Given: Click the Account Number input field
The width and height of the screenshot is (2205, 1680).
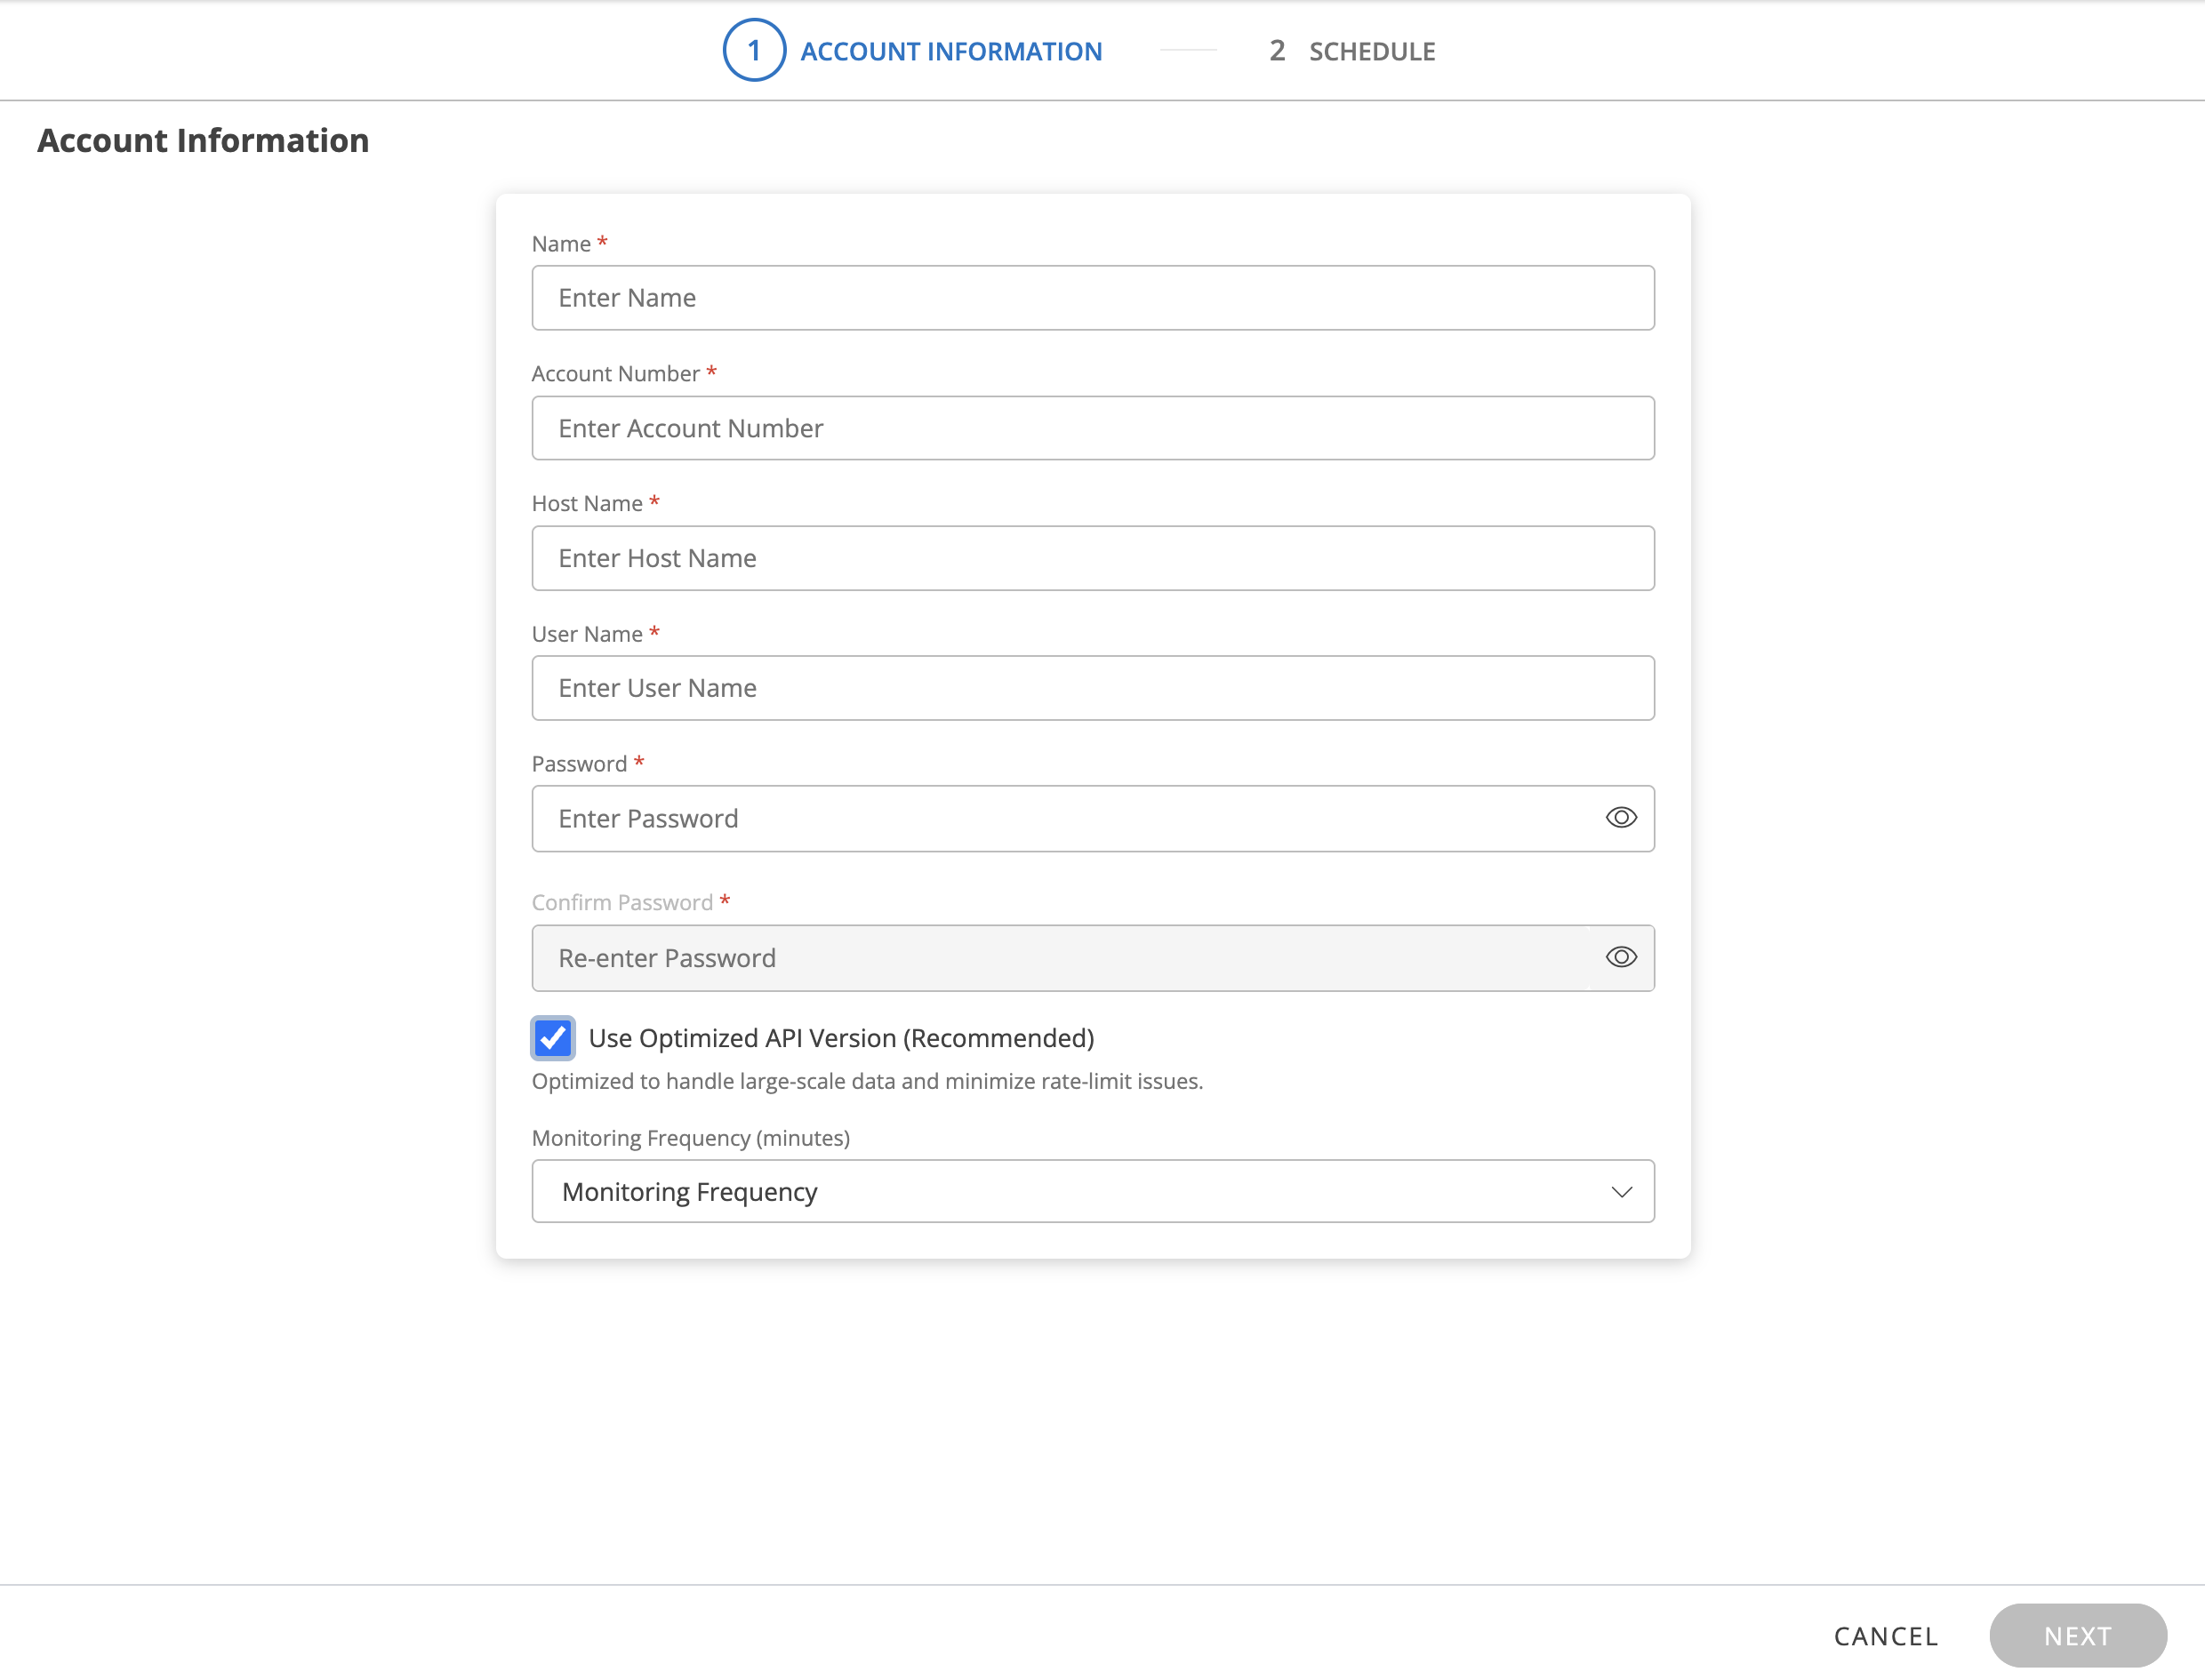Looking at the screenshot, I should click(x=1092, y=428).
